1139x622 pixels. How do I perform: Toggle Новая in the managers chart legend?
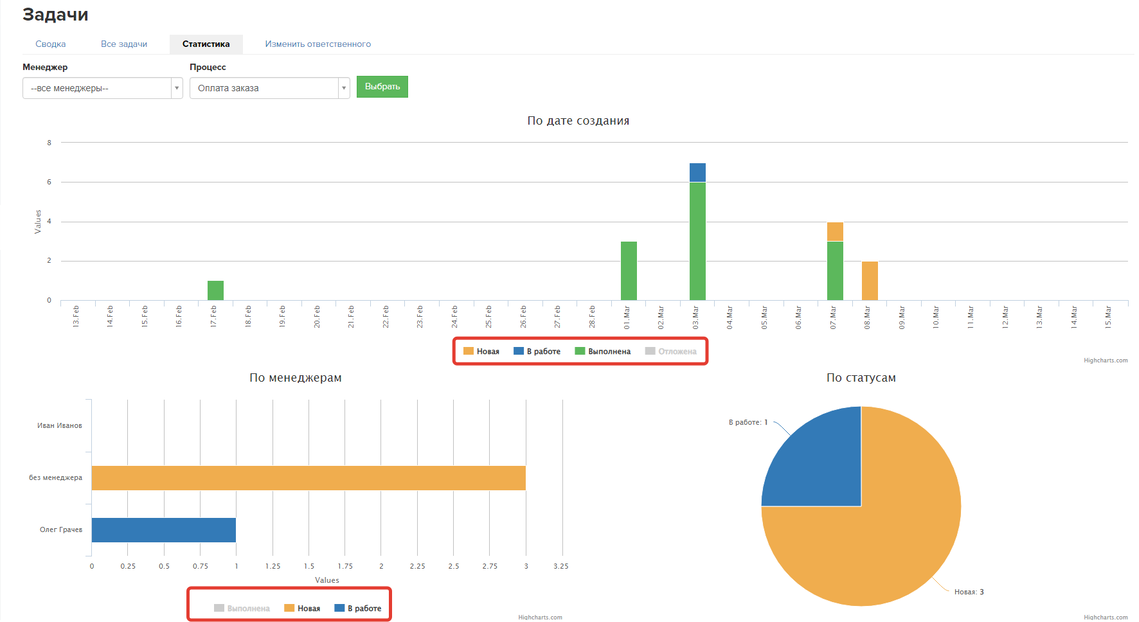302,608
